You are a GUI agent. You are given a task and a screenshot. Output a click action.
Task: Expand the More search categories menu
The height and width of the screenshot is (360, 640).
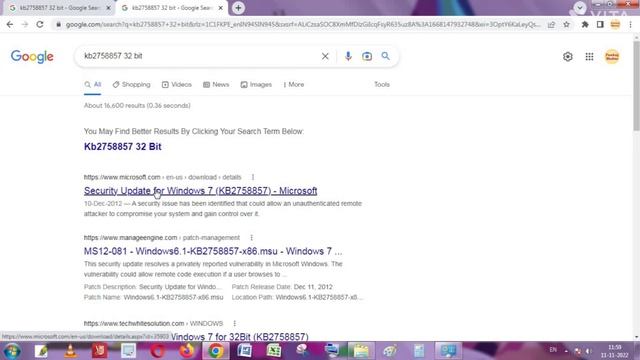[x=293, y=85]
